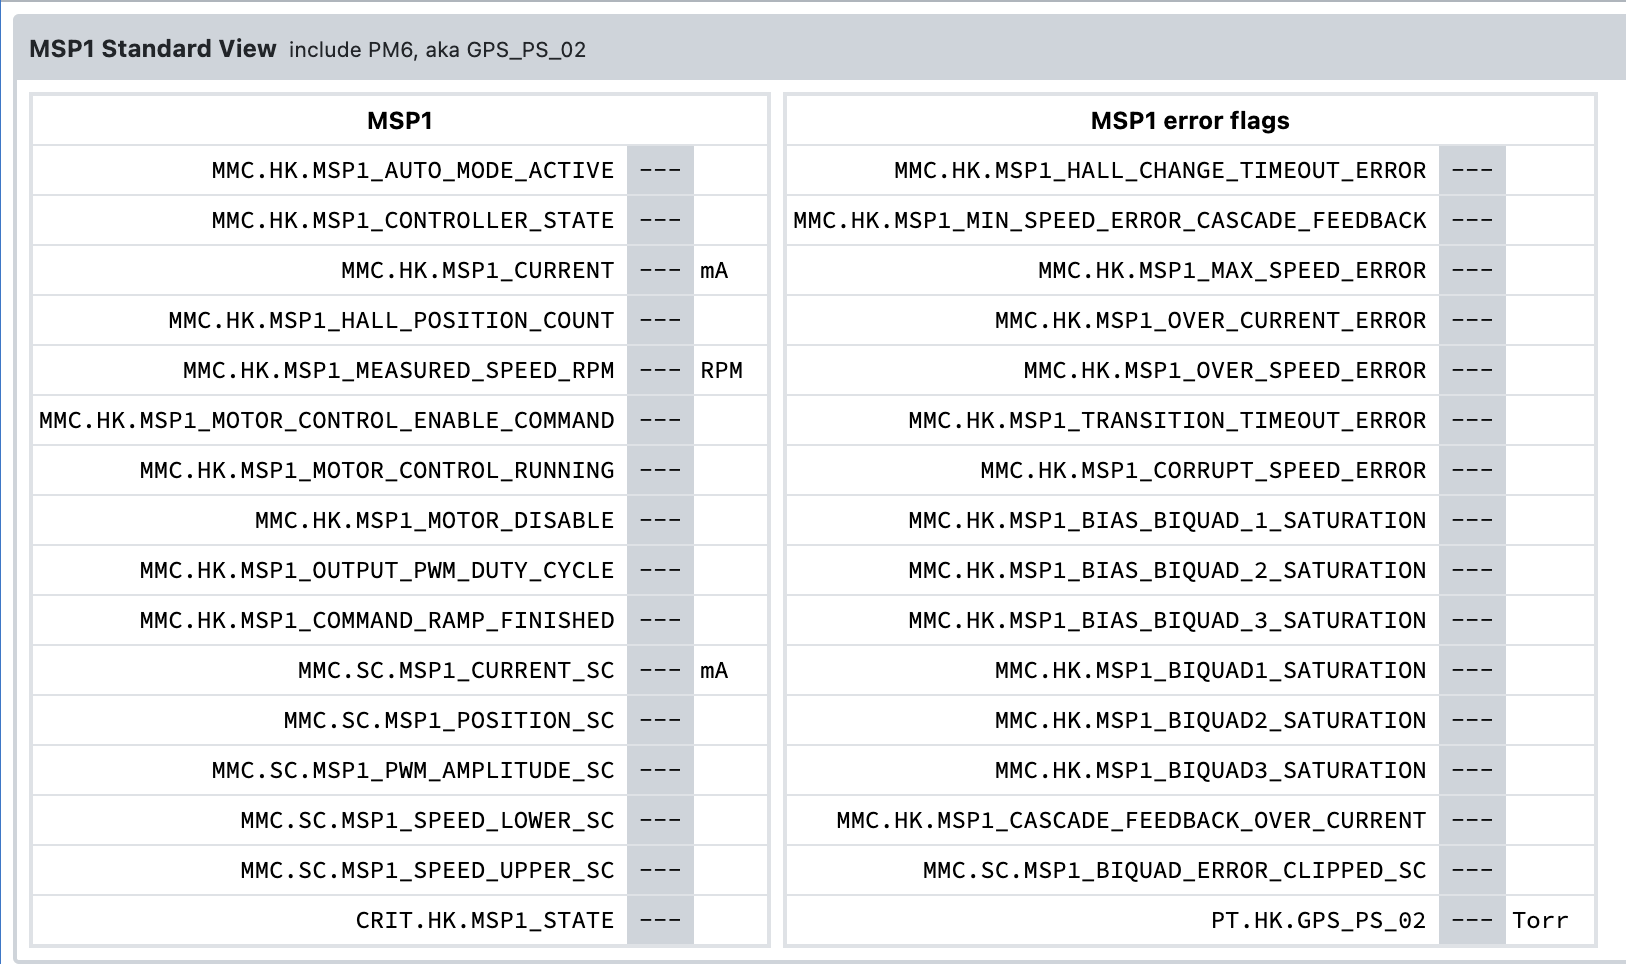Select the MMC.HK.MSP1_MAX_SPEED_ERROR label
Image resolution: width=1626 pixels, height=964 pixels.
[x=1232, y=271]
